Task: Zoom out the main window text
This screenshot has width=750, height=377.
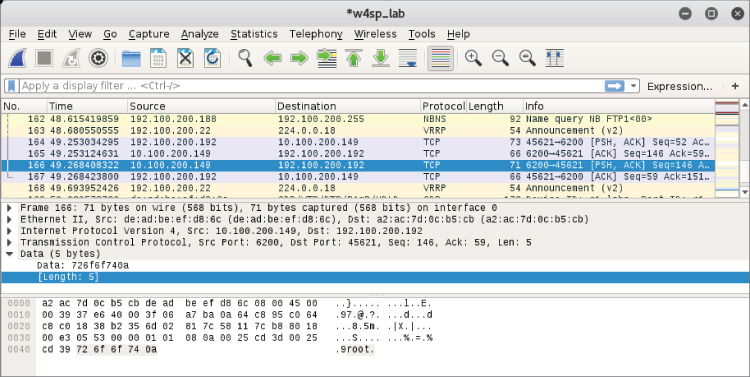Action: pyautogui.click(x=500, y=58)
